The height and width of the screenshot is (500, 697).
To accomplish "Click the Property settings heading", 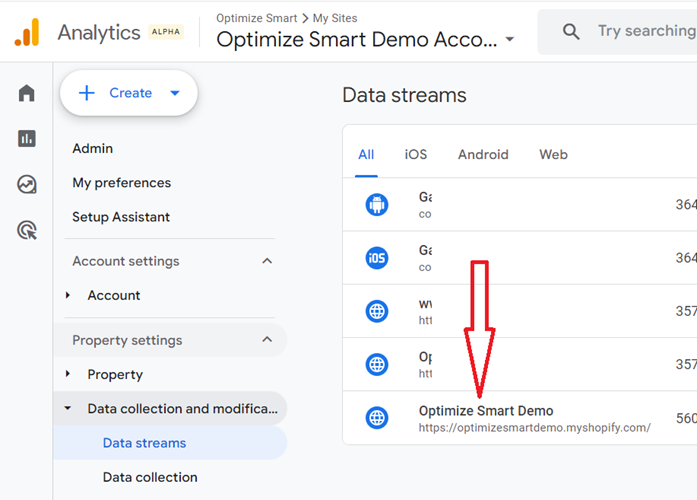I will [x=127, y=340].
